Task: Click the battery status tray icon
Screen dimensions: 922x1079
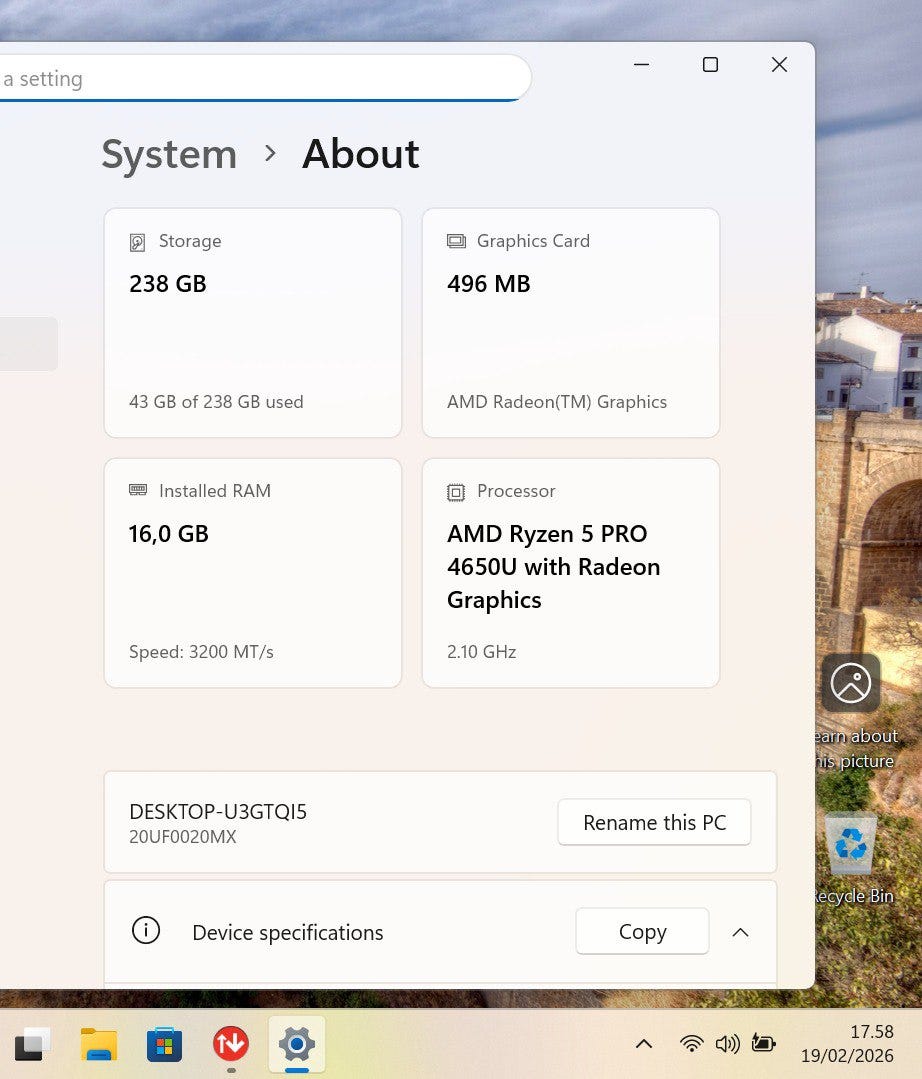Action: pos(764,1044)
